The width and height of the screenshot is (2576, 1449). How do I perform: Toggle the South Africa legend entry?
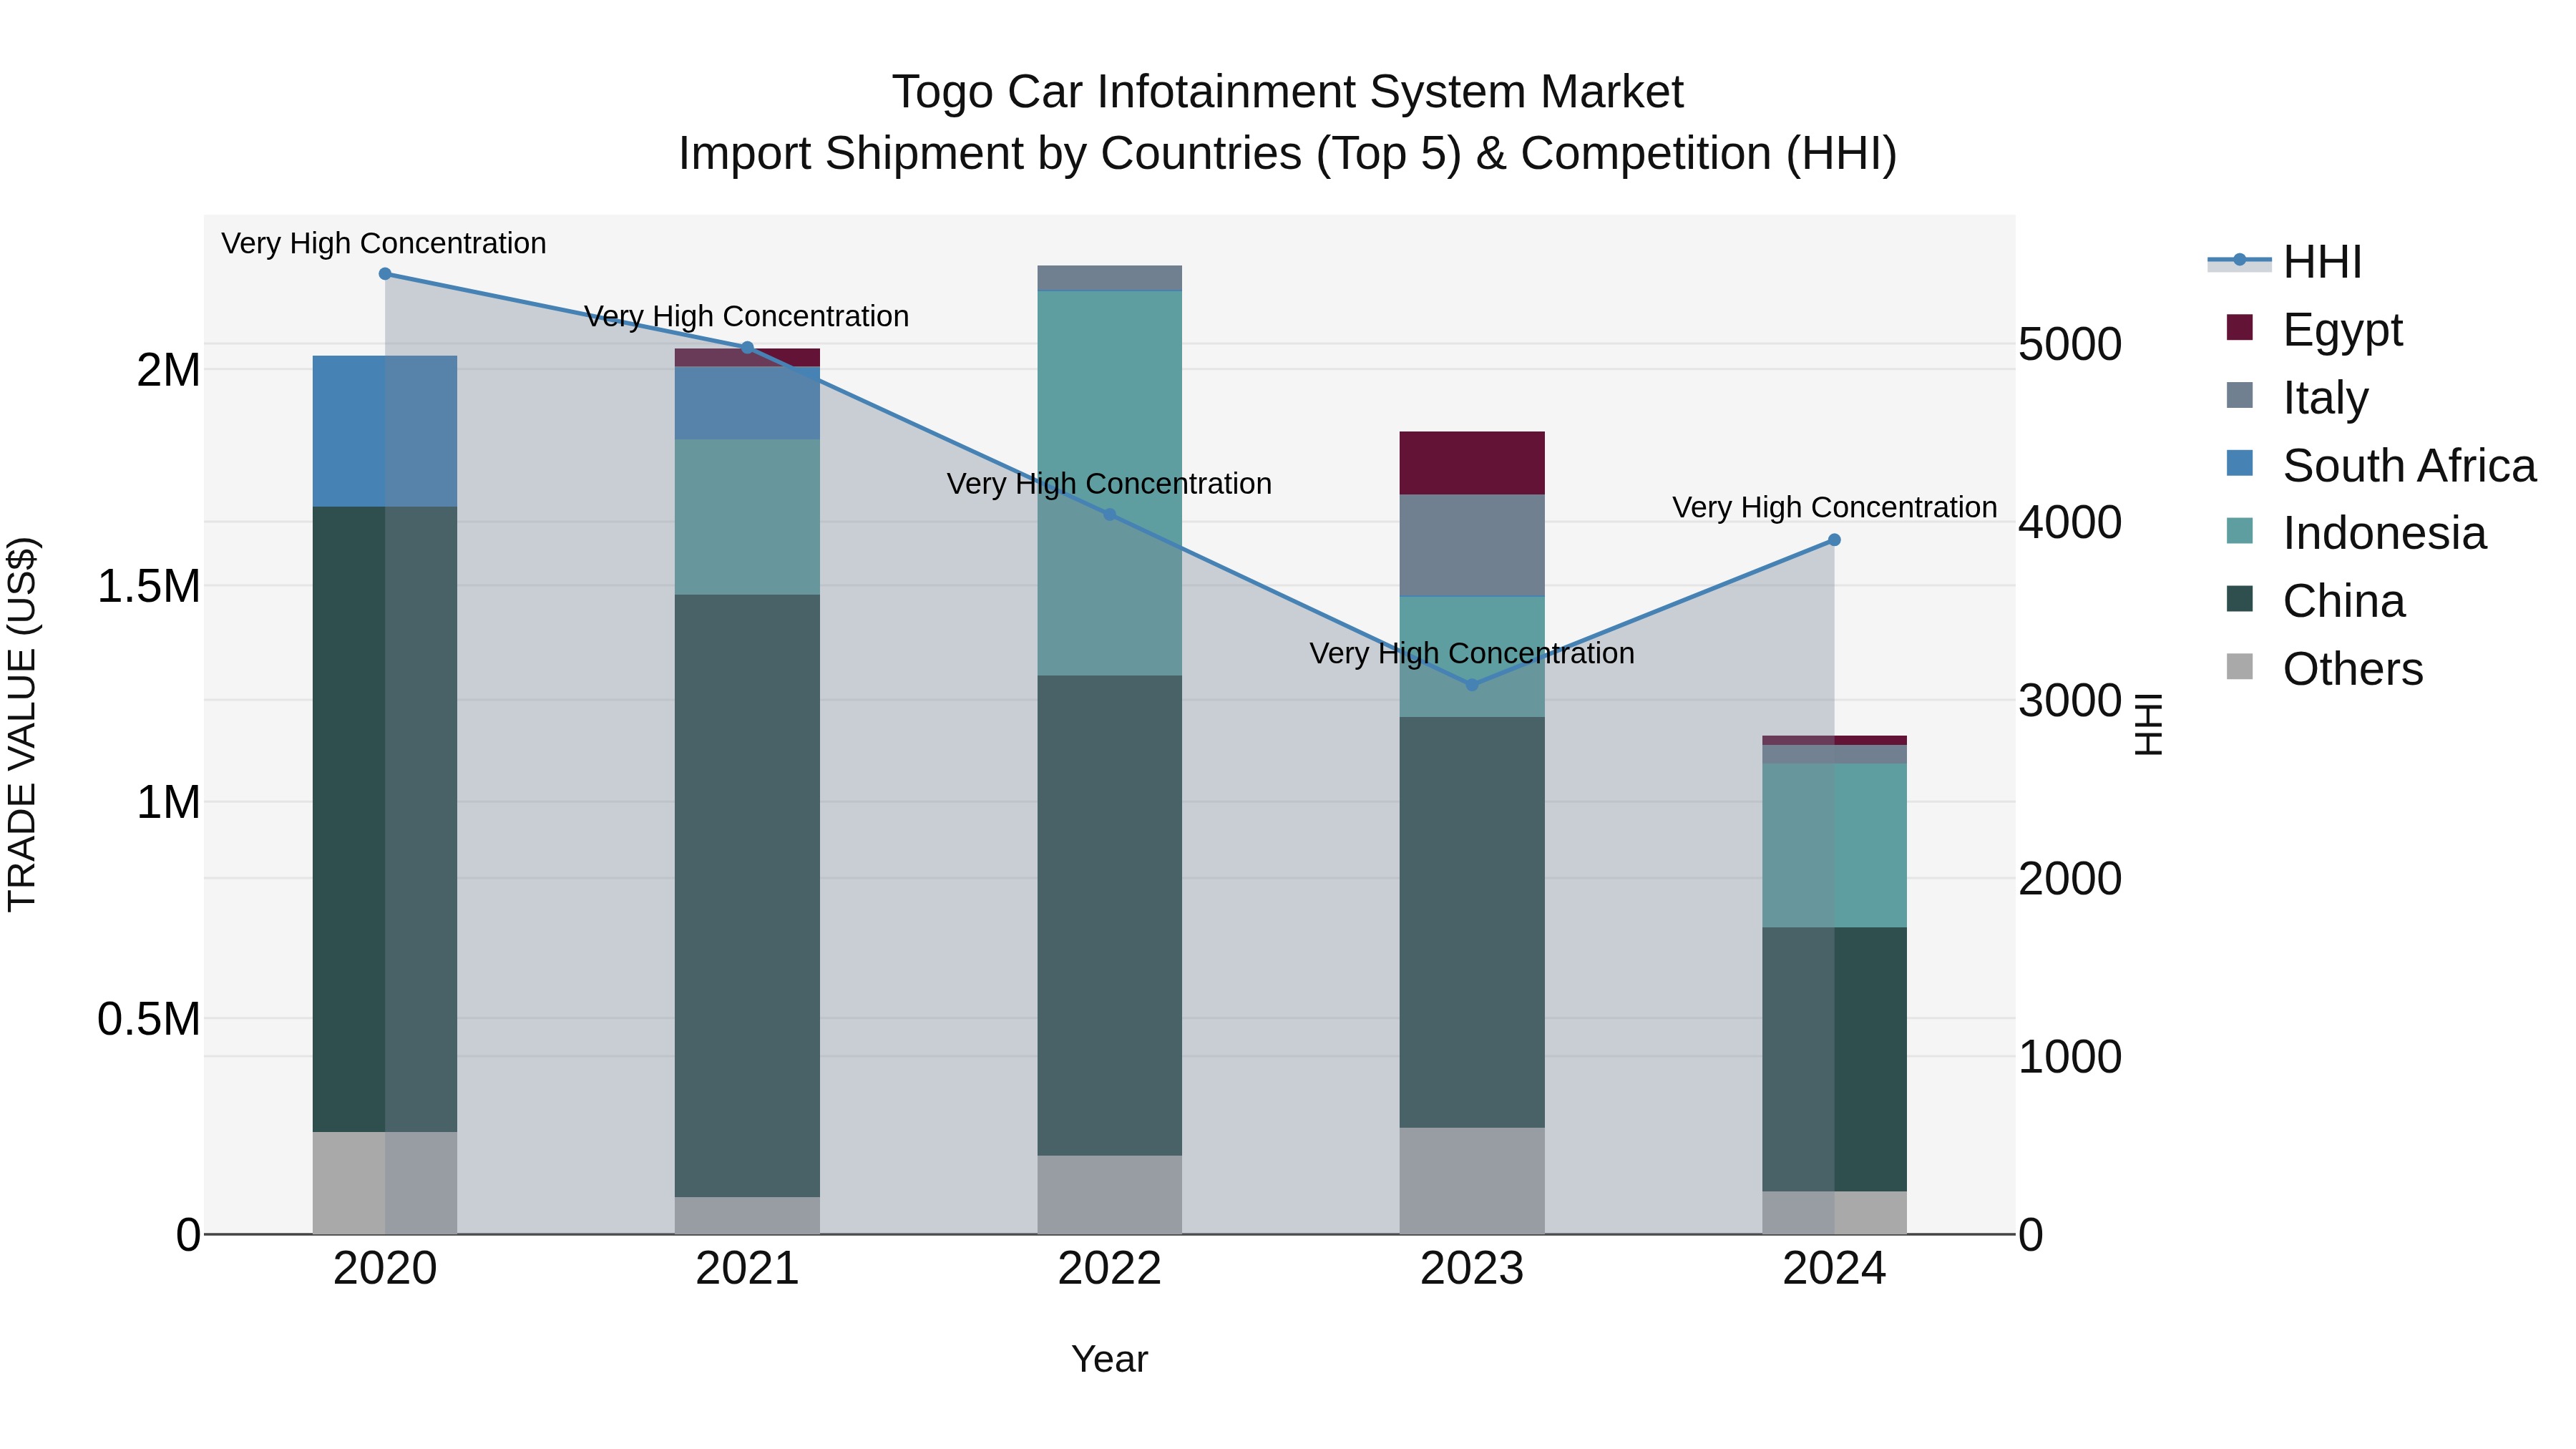(x=2380, y=465)
